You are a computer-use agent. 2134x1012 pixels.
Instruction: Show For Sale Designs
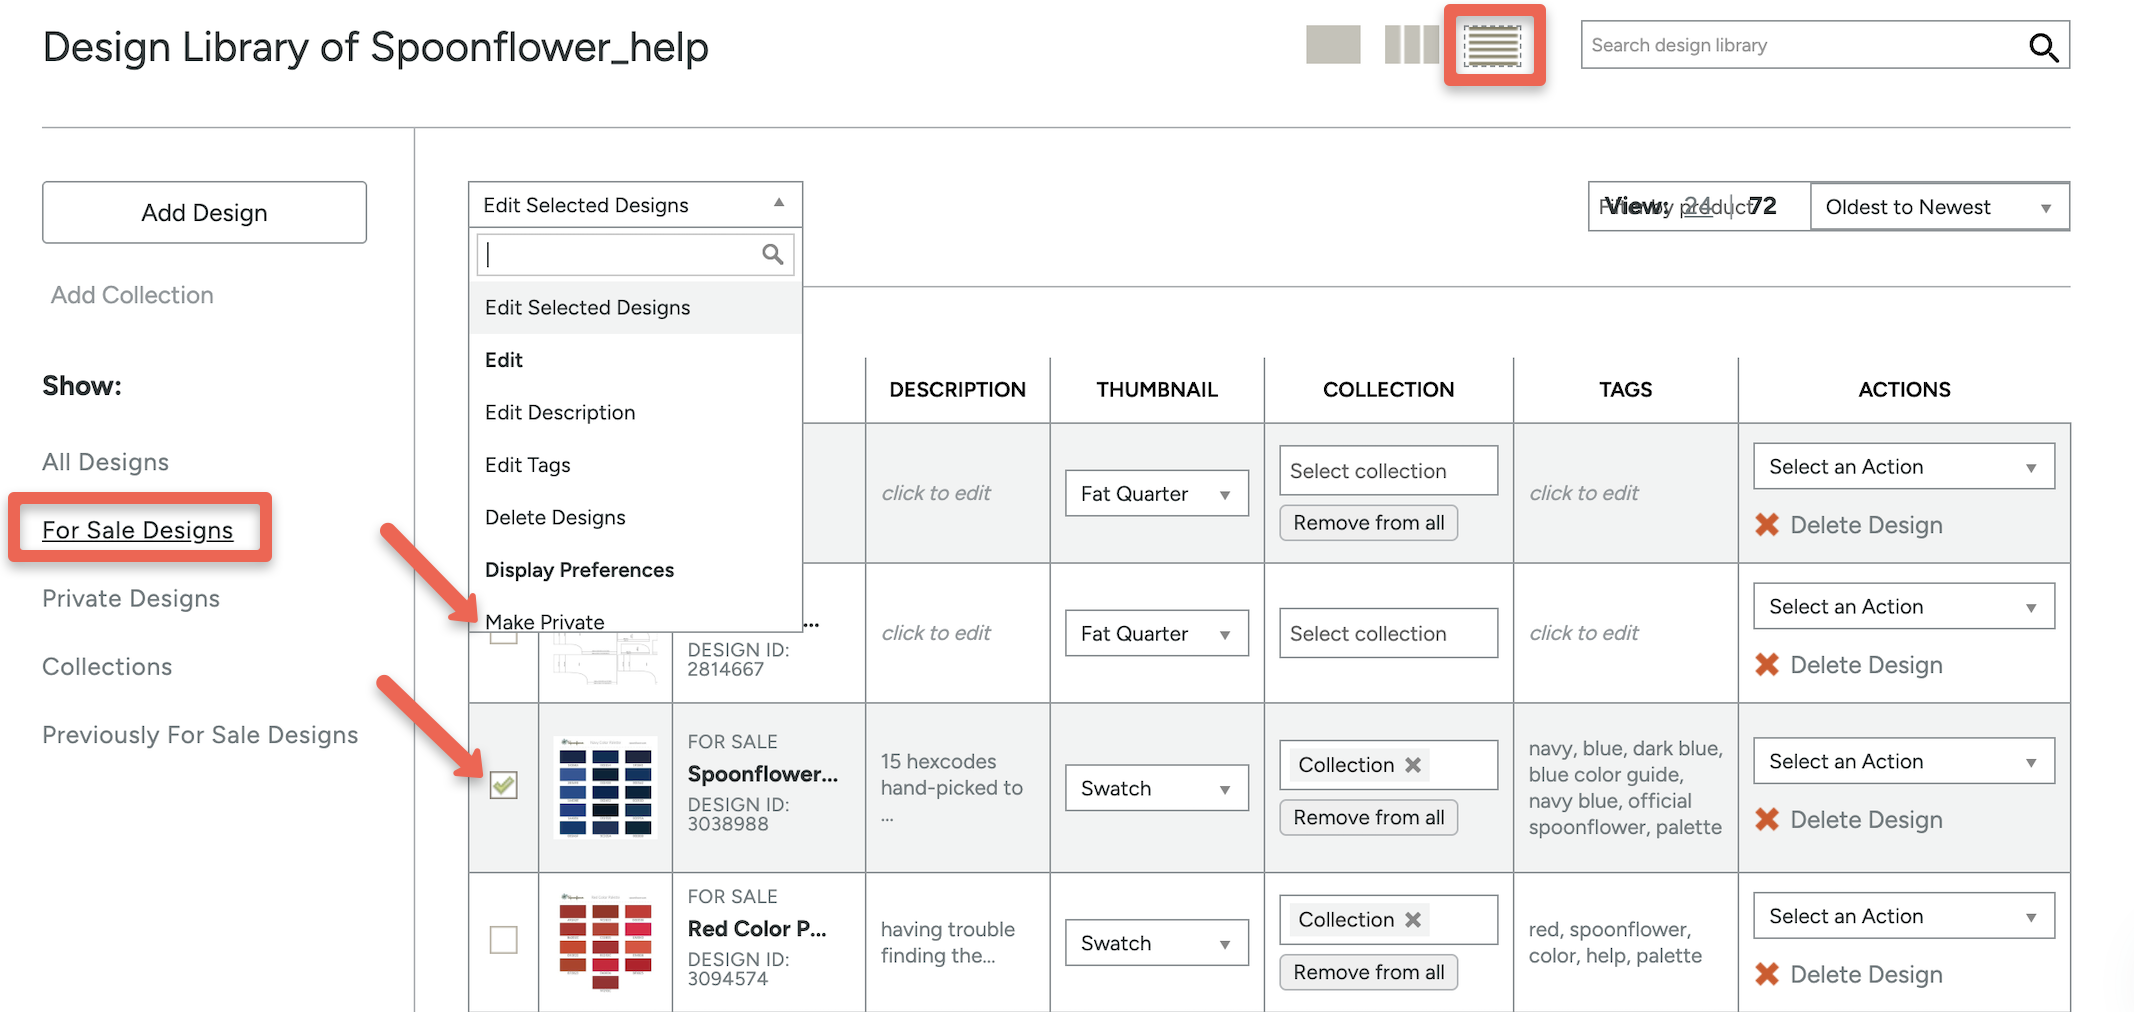(138, 530)
